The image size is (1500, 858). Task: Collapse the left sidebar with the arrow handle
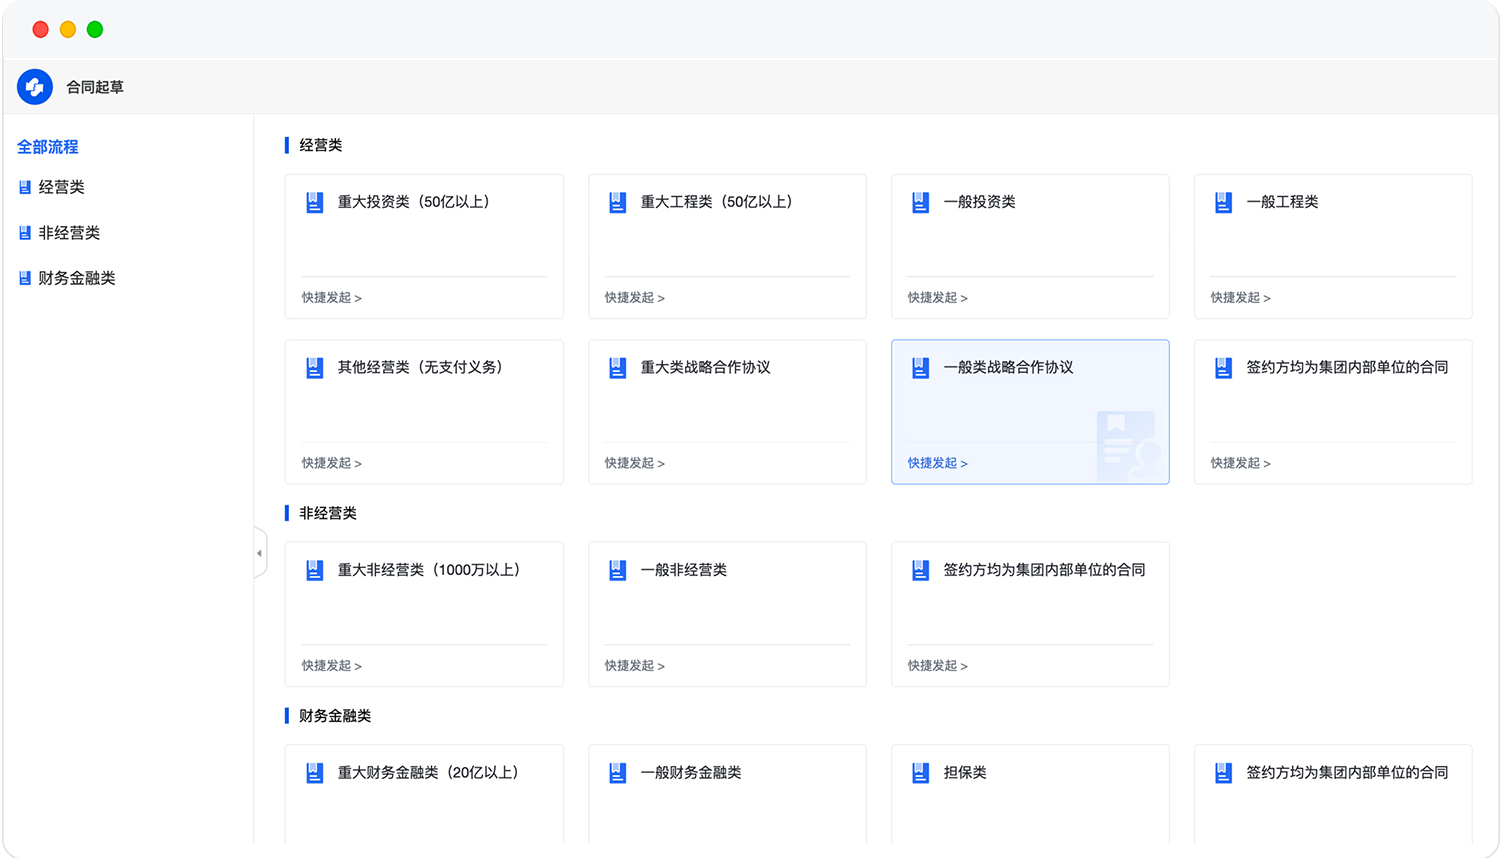pyautogui.click(x=260, y=553)
